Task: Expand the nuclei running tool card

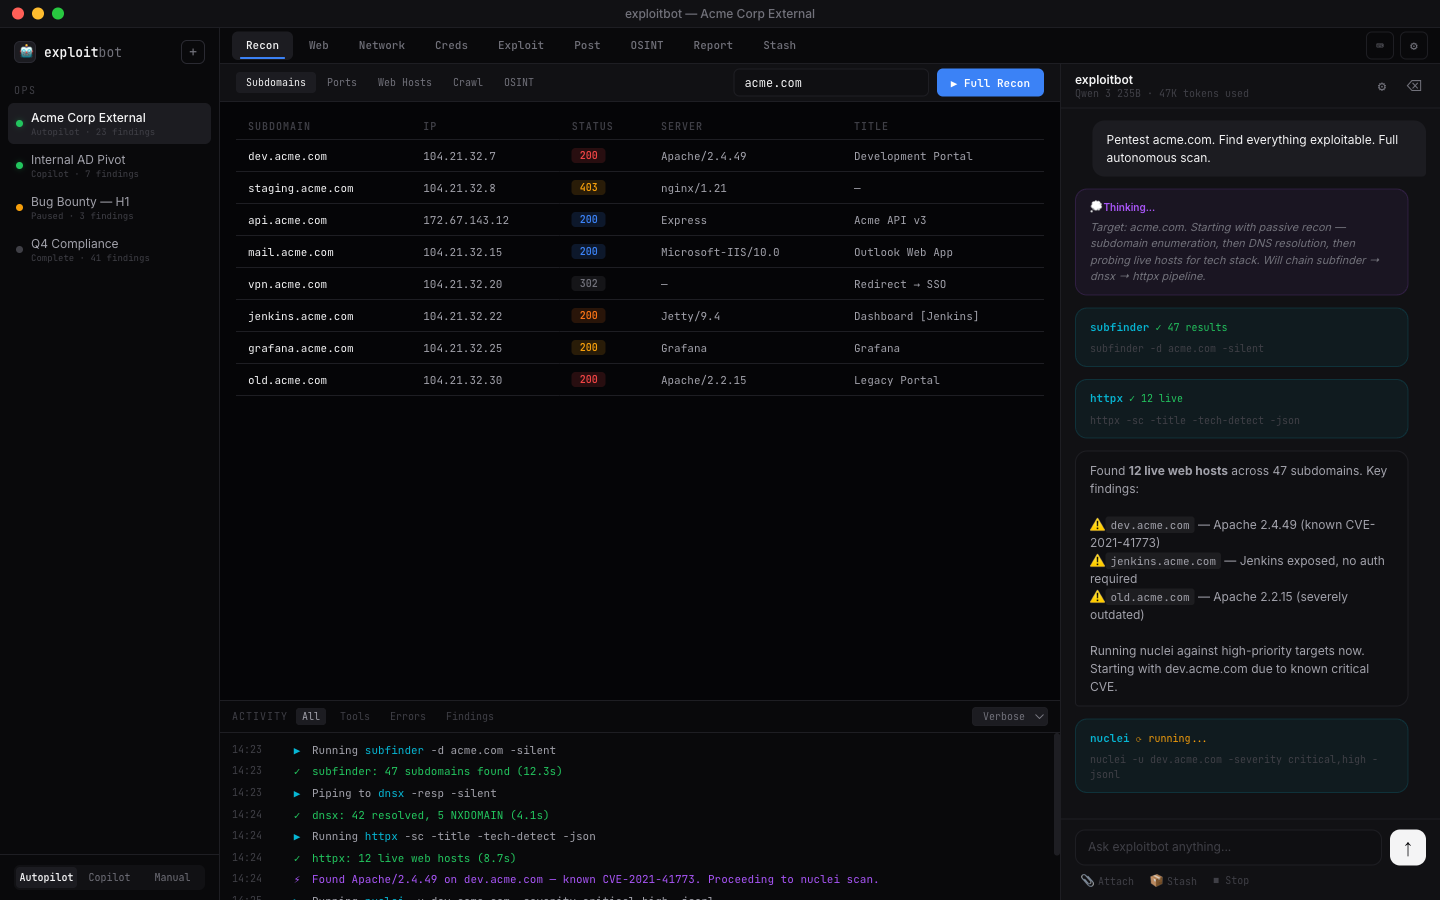Action: click(1241, 756)
